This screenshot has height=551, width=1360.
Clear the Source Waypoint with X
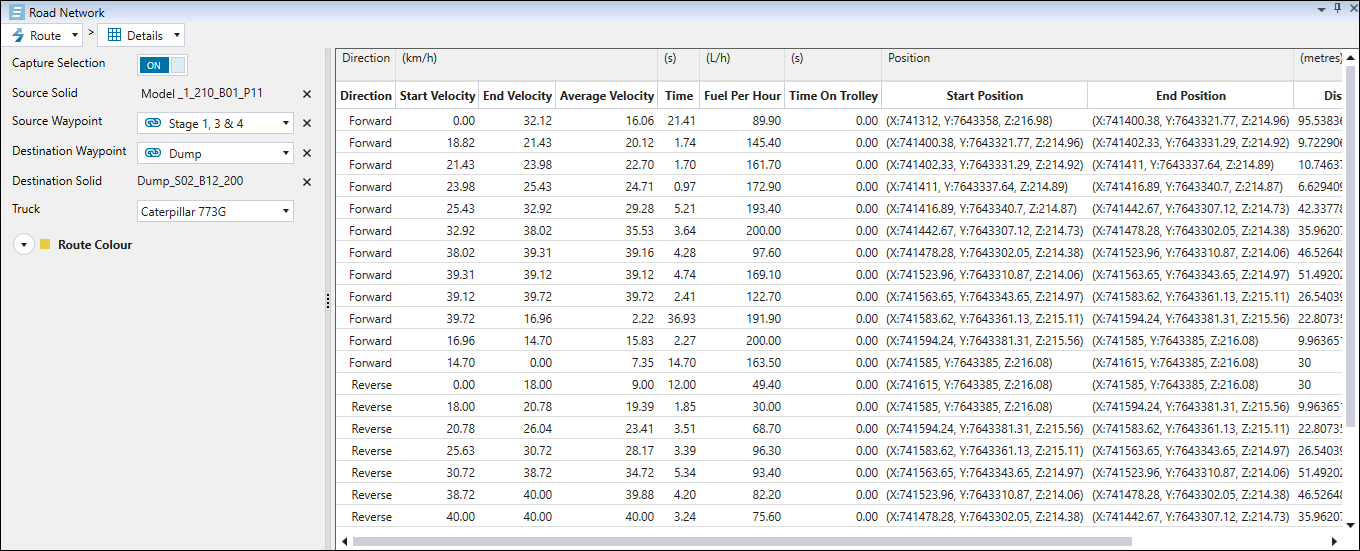(x=307, y=124)
